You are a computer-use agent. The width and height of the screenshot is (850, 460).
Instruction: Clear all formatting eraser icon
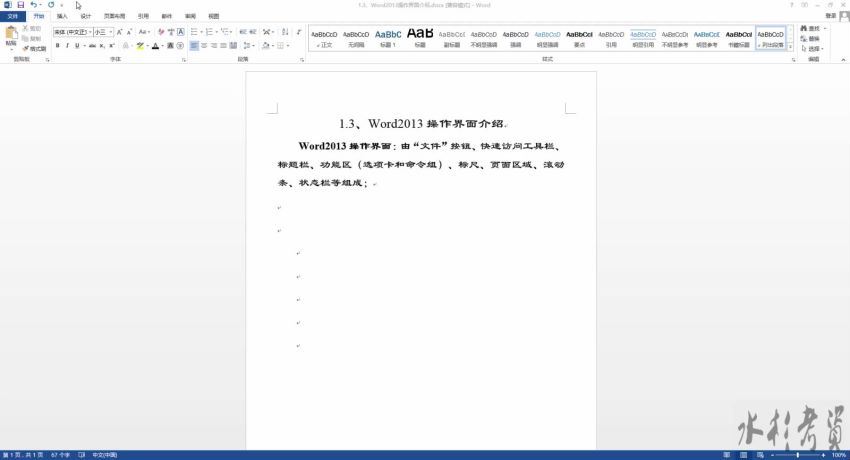pyautogui.click(x=161, y=33)
